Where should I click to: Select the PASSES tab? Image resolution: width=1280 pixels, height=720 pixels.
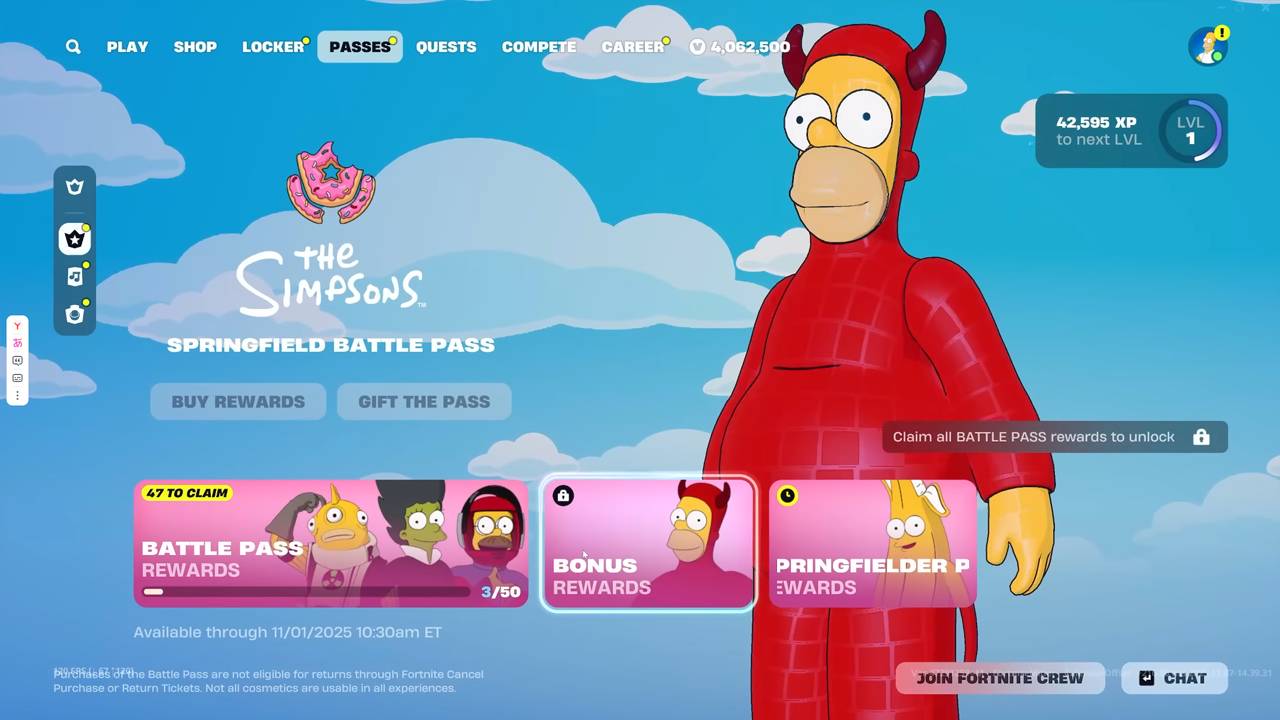click(360, 47)
